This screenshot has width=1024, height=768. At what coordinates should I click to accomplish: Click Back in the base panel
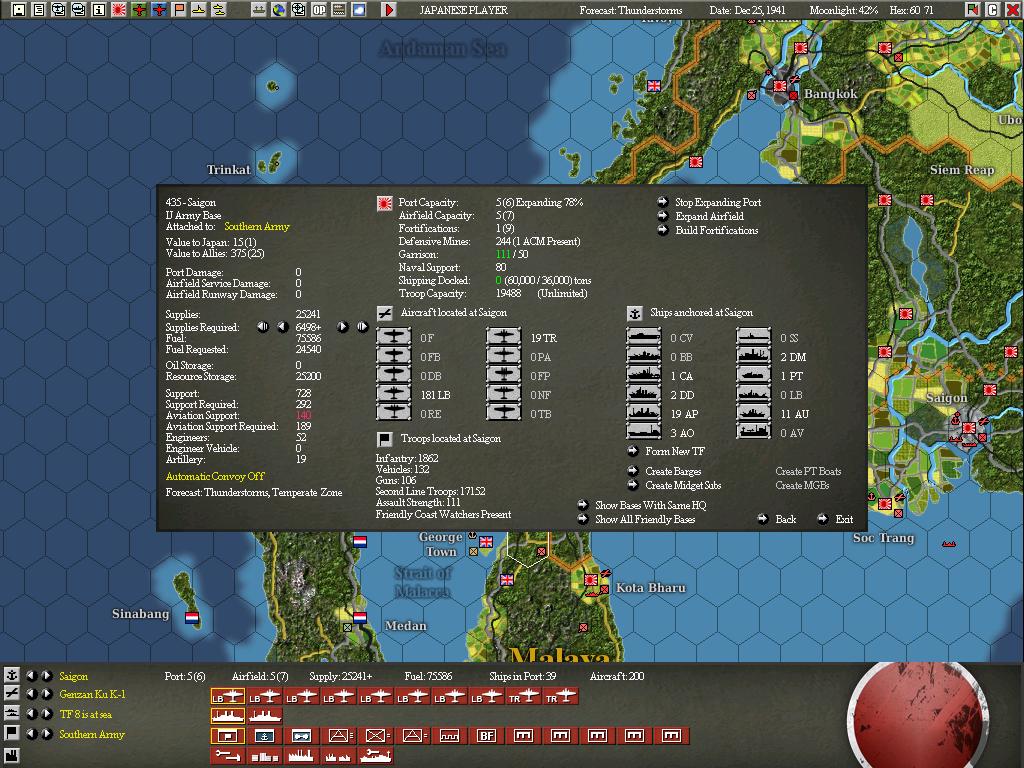(786, 520)
